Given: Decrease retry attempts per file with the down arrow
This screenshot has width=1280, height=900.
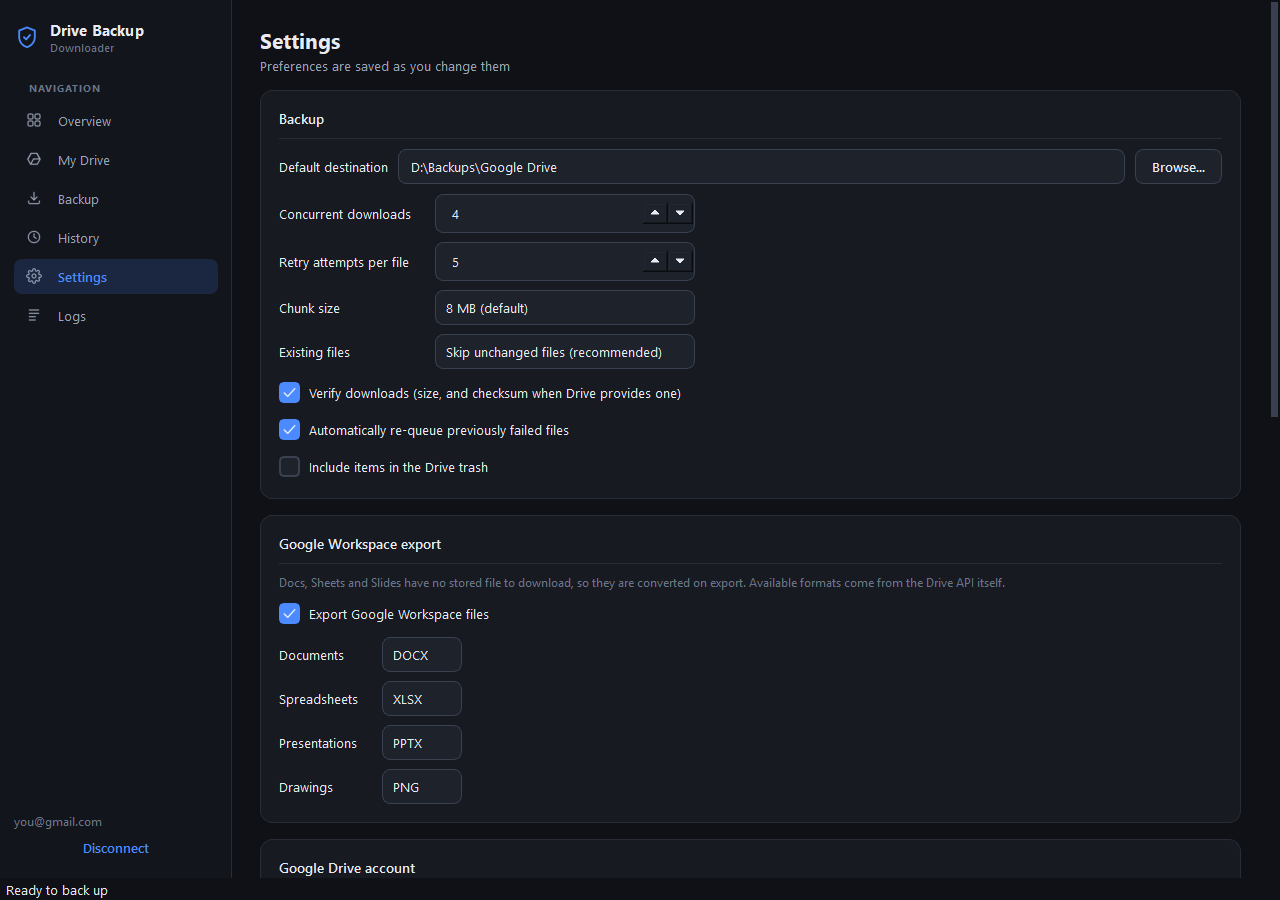Looking at the screenshot, I should click(x=680, y=261).
